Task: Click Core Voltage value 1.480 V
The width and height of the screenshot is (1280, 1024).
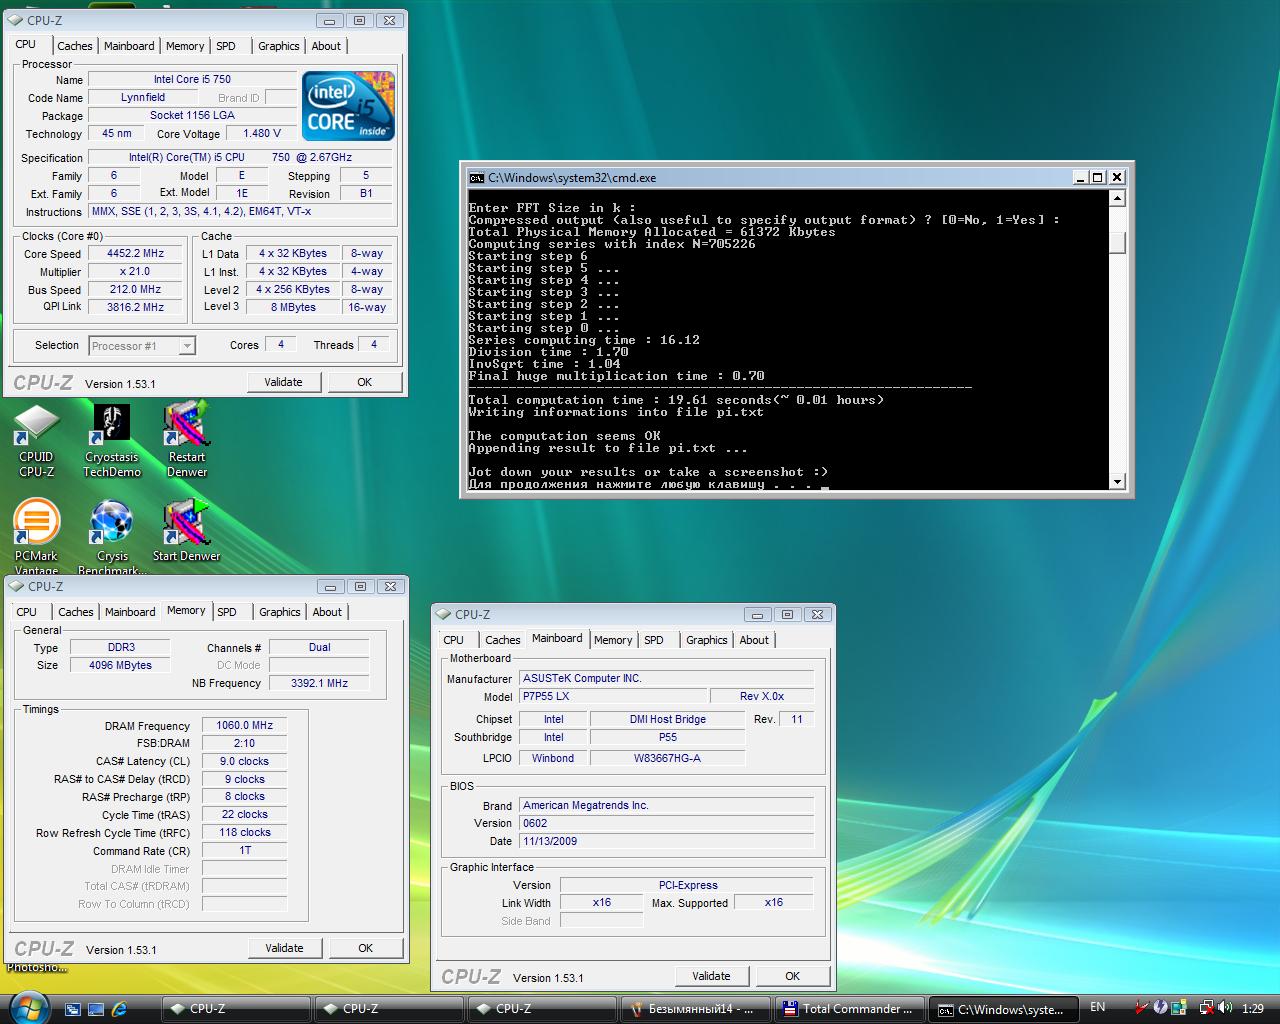Action: (262, 134)
